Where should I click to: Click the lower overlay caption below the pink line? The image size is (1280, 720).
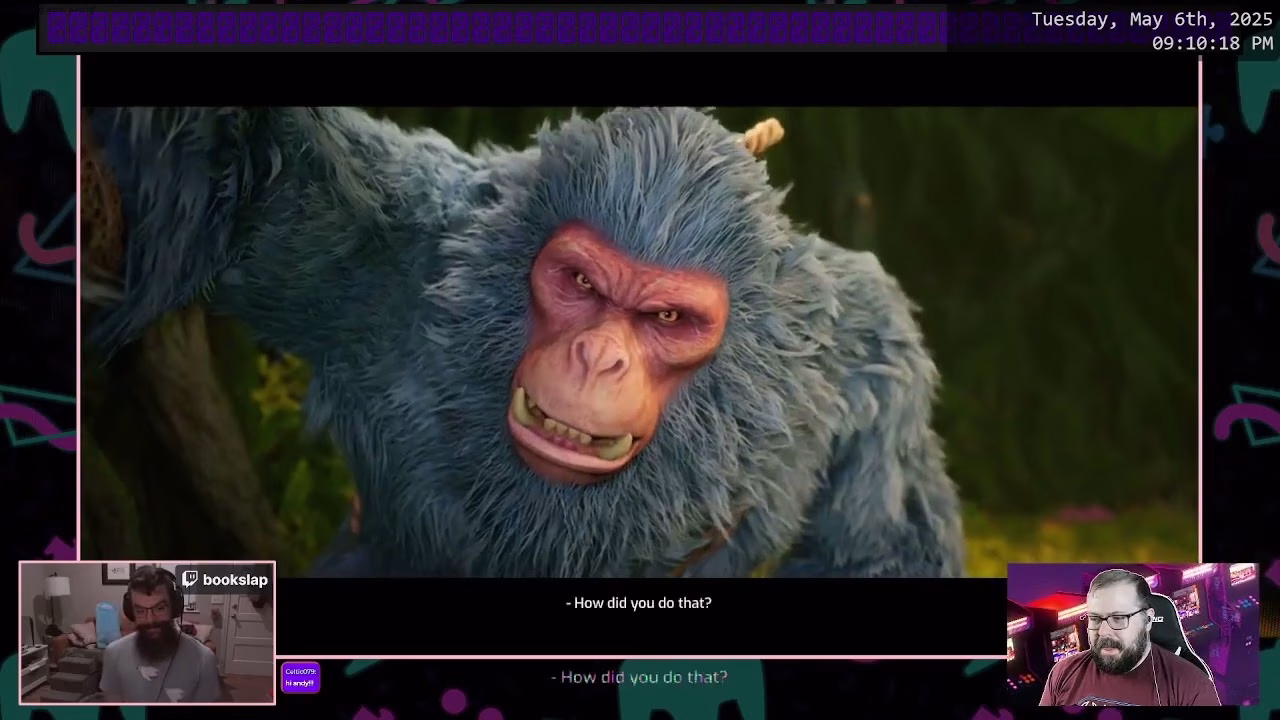(x=639, y=677)
